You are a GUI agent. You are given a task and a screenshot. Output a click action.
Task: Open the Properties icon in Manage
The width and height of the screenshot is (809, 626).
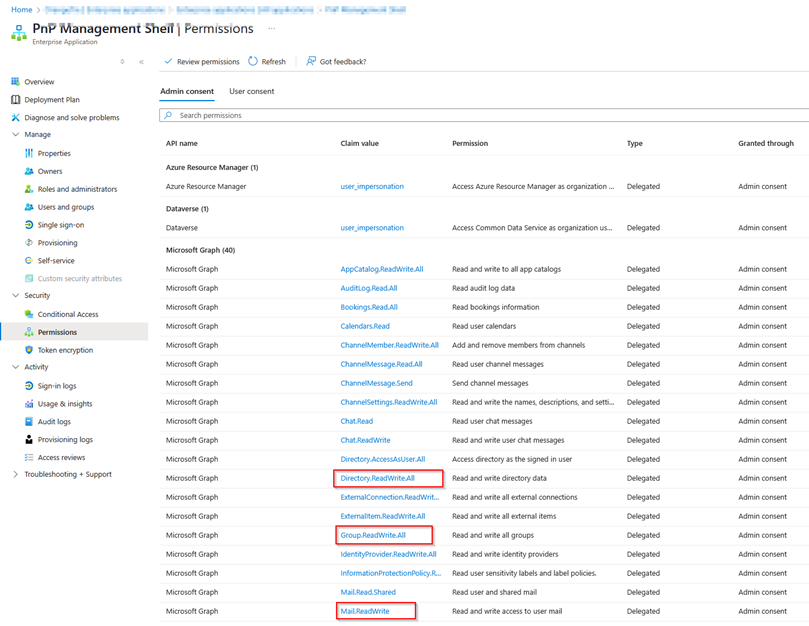coord(29,153)
